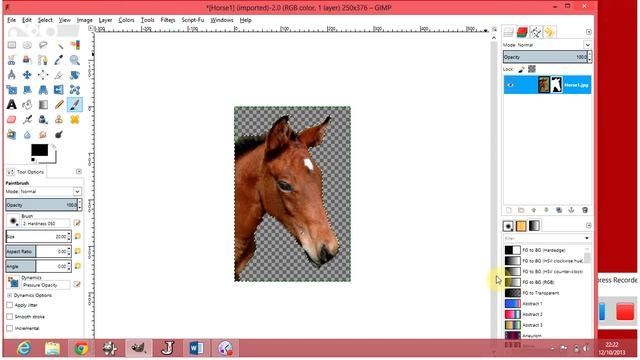
Task: Open the File menu
Action: tap(11, 20)
